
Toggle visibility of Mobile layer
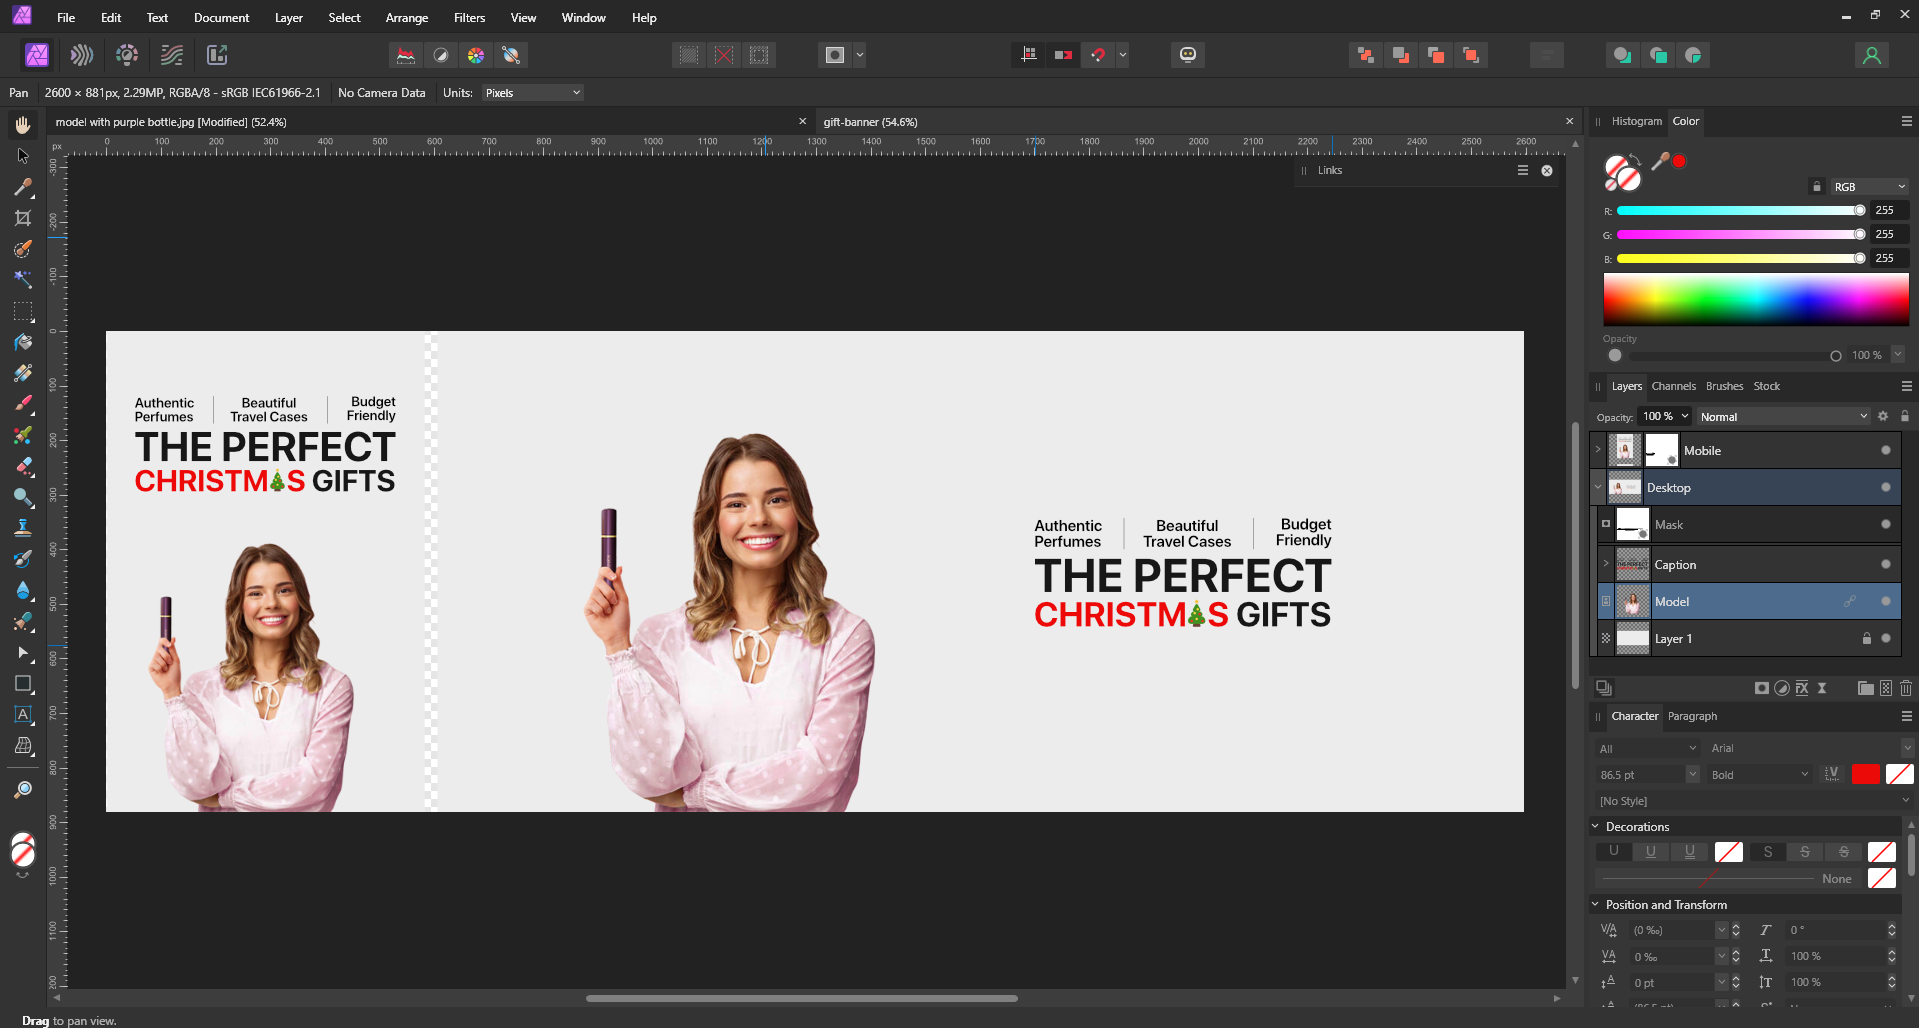[x=1886, y=450]
